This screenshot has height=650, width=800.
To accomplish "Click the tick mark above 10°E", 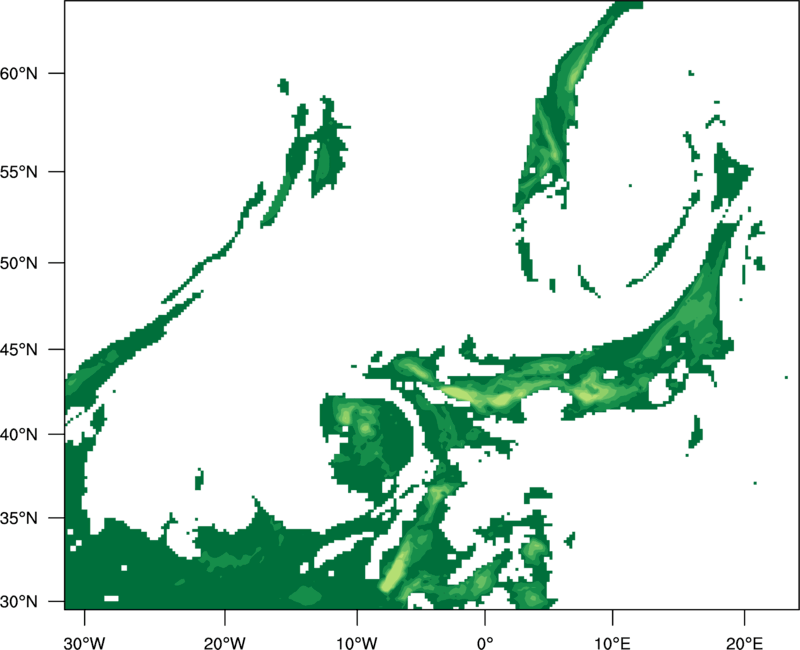I will pyautogui.click(x=612, y=617).
